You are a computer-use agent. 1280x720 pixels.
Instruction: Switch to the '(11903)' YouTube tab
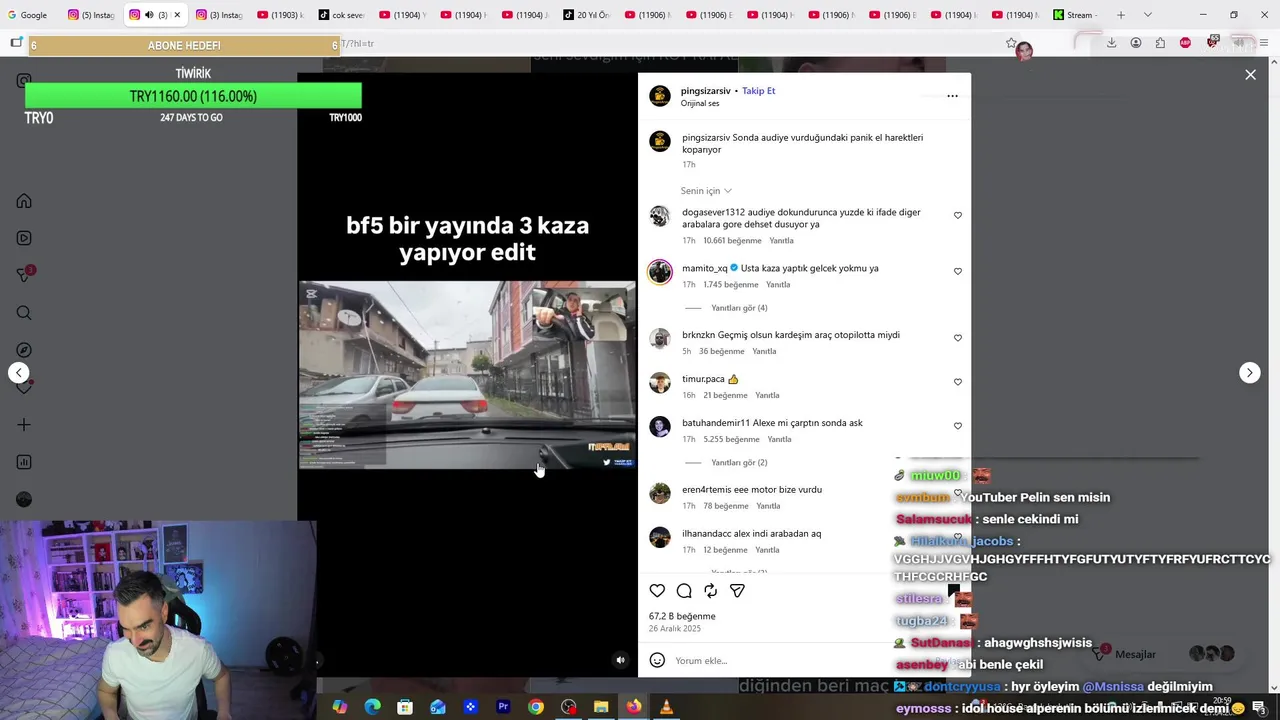(x=279, y=15)
